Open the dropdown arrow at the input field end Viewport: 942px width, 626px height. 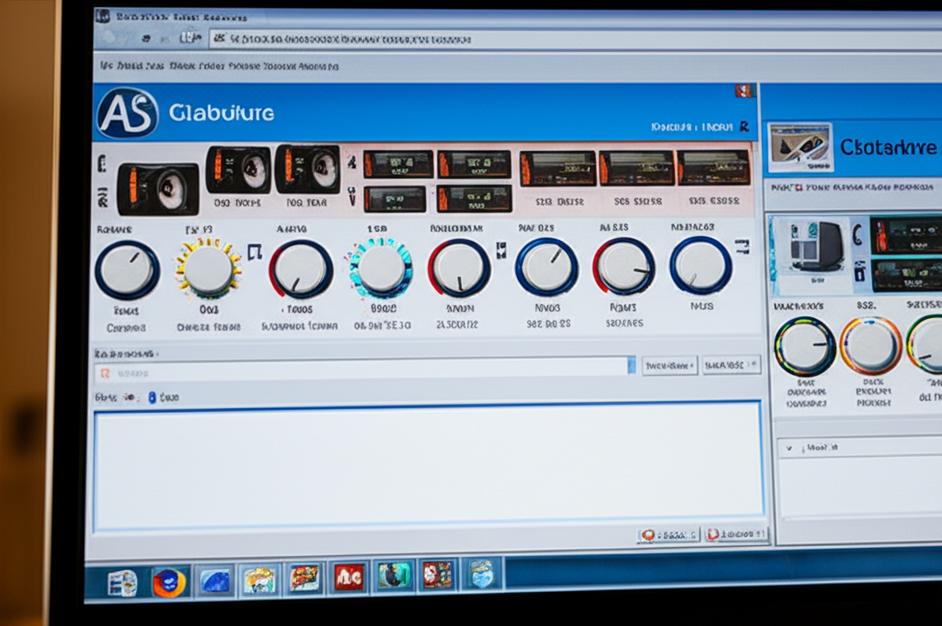click(x=631, y=366)
